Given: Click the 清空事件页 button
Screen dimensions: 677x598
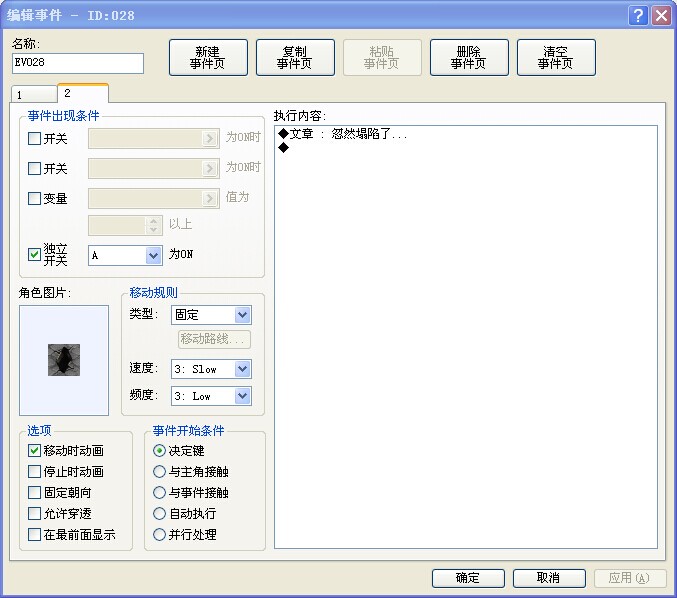Looking at the screenshot, I should pos(556,57).
